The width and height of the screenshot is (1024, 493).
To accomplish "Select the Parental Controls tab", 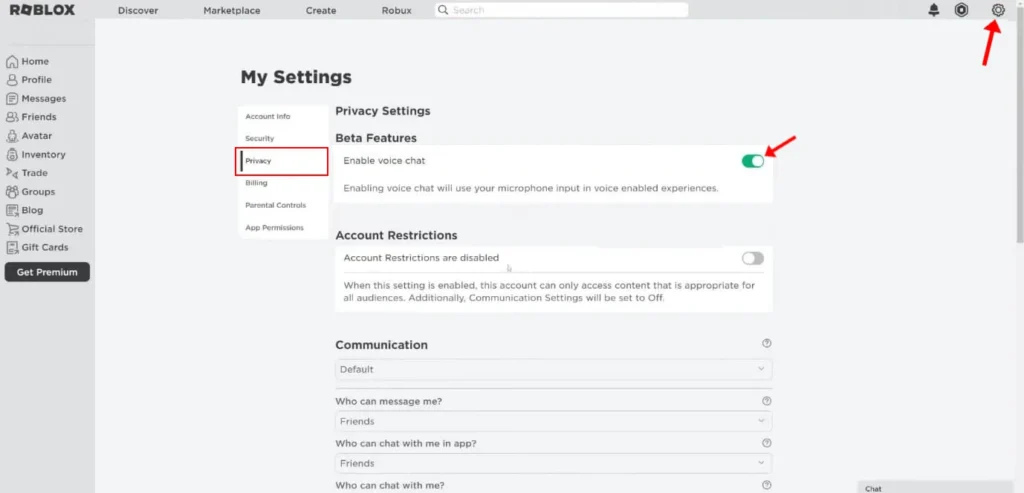I will (275, 205).
